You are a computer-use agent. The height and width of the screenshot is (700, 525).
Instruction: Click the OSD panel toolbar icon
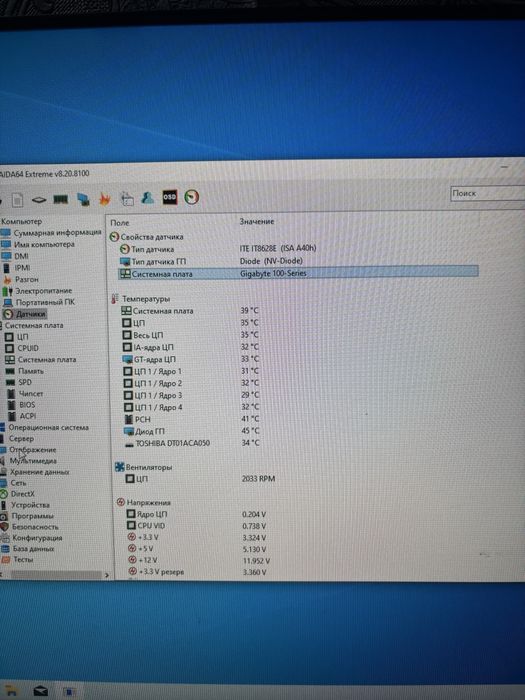[170, 197]
